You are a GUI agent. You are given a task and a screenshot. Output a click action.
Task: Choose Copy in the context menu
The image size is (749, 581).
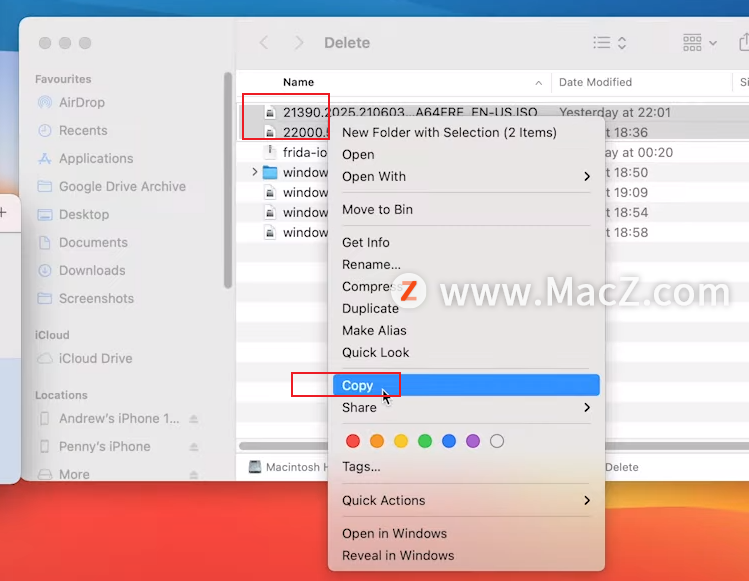point(466,385)
